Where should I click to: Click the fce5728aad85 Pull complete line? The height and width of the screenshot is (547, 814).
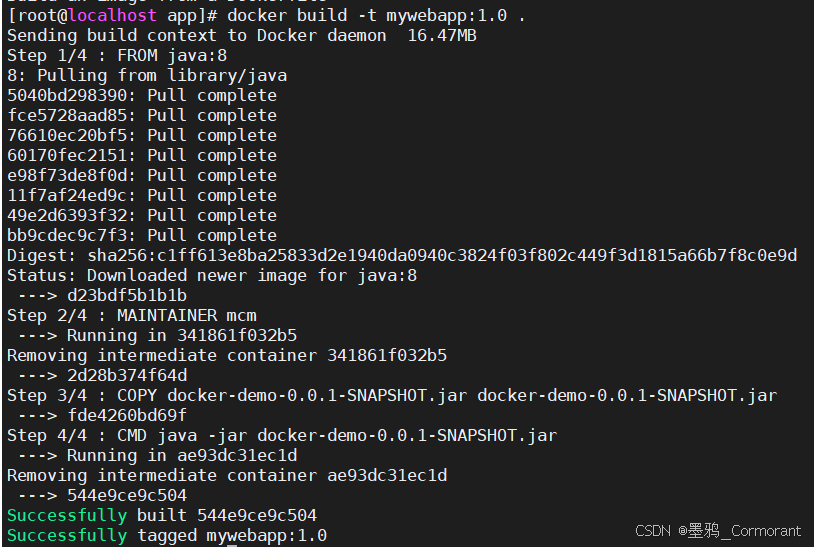[x=141, y=116]
